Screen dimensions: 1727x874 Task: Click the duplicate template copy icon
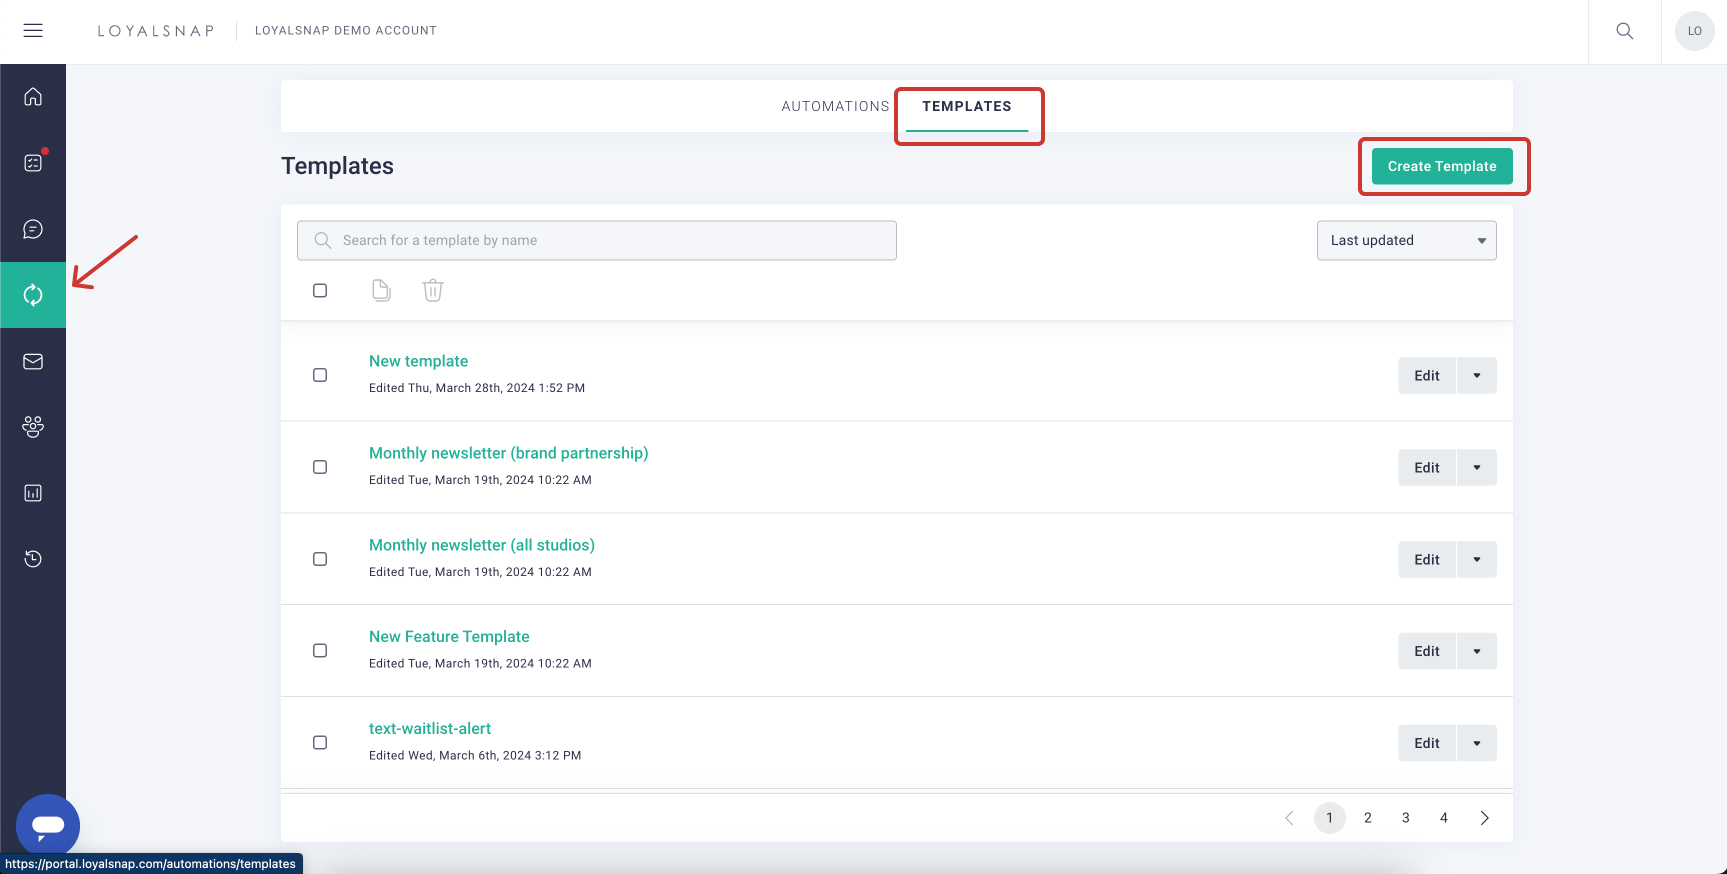click(381, 290)
